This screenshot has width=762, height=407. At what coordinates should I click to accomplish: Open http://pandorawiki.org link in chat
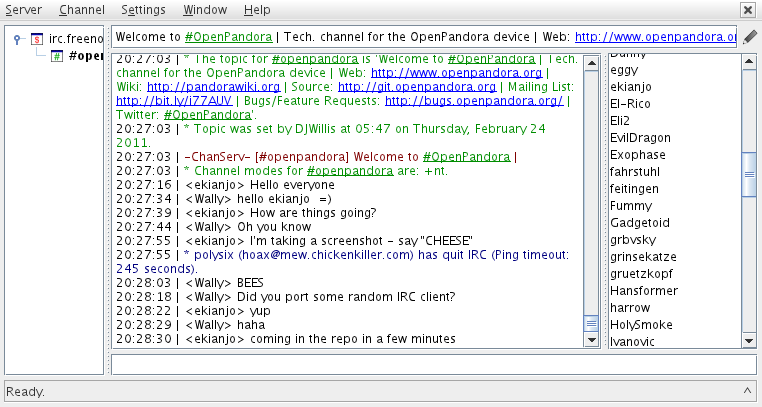coord(213,86)
